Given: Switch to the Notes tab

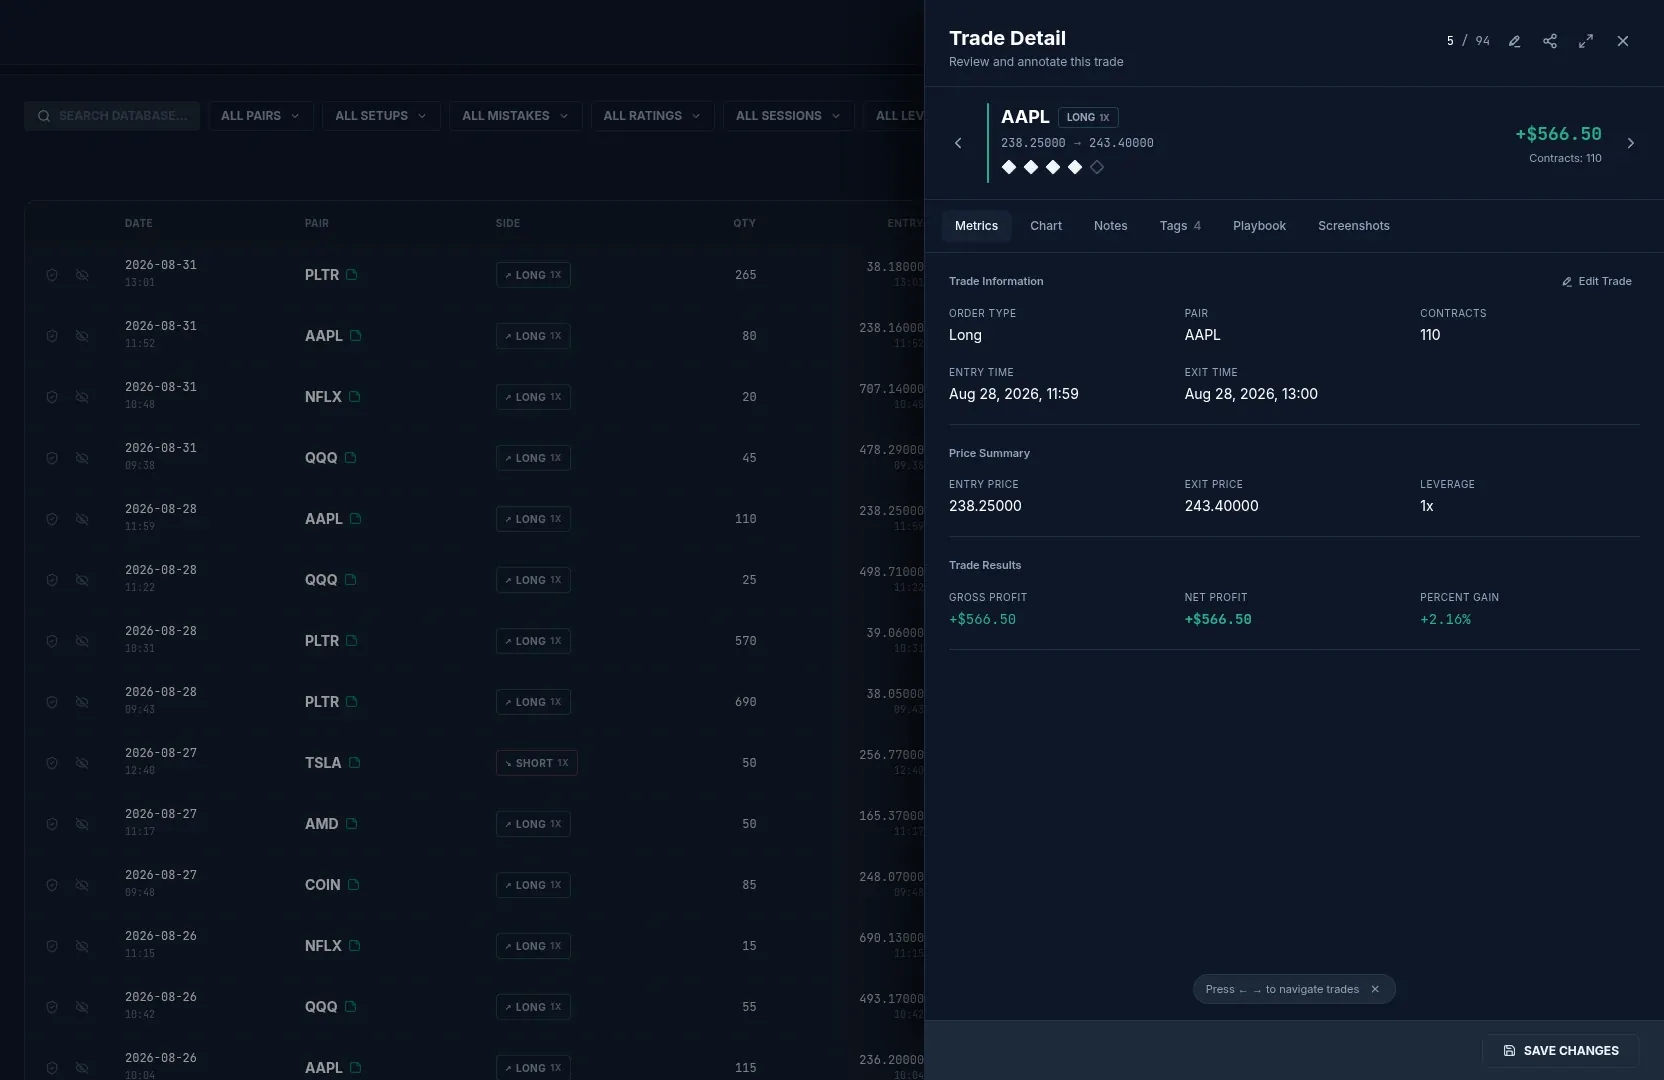Looking at the screenshot, I should (1110, 226).
